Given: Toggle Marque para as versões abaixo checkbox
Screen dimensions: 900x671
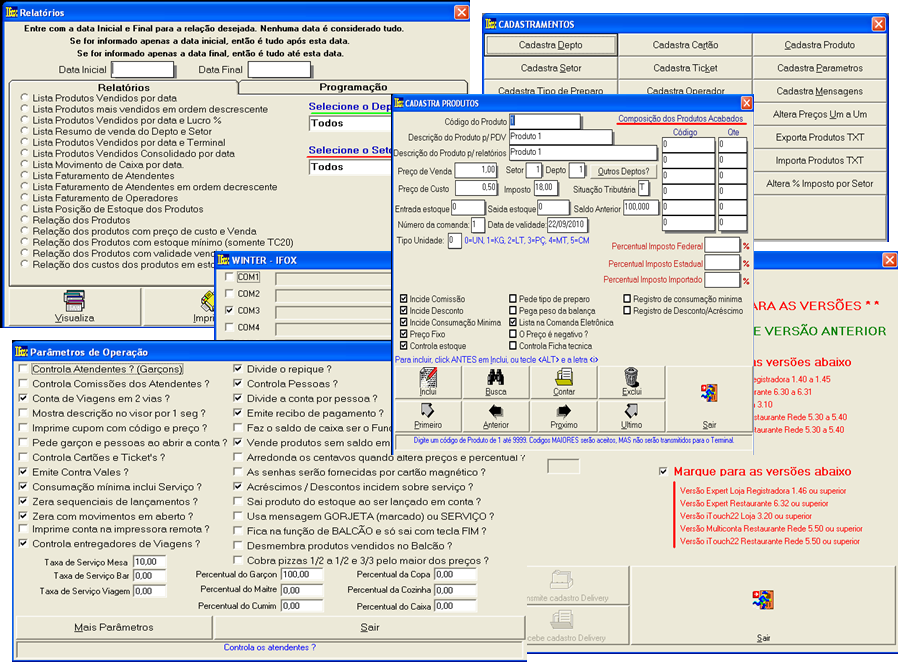Looking at the screenshot, I should coord(663,471).
